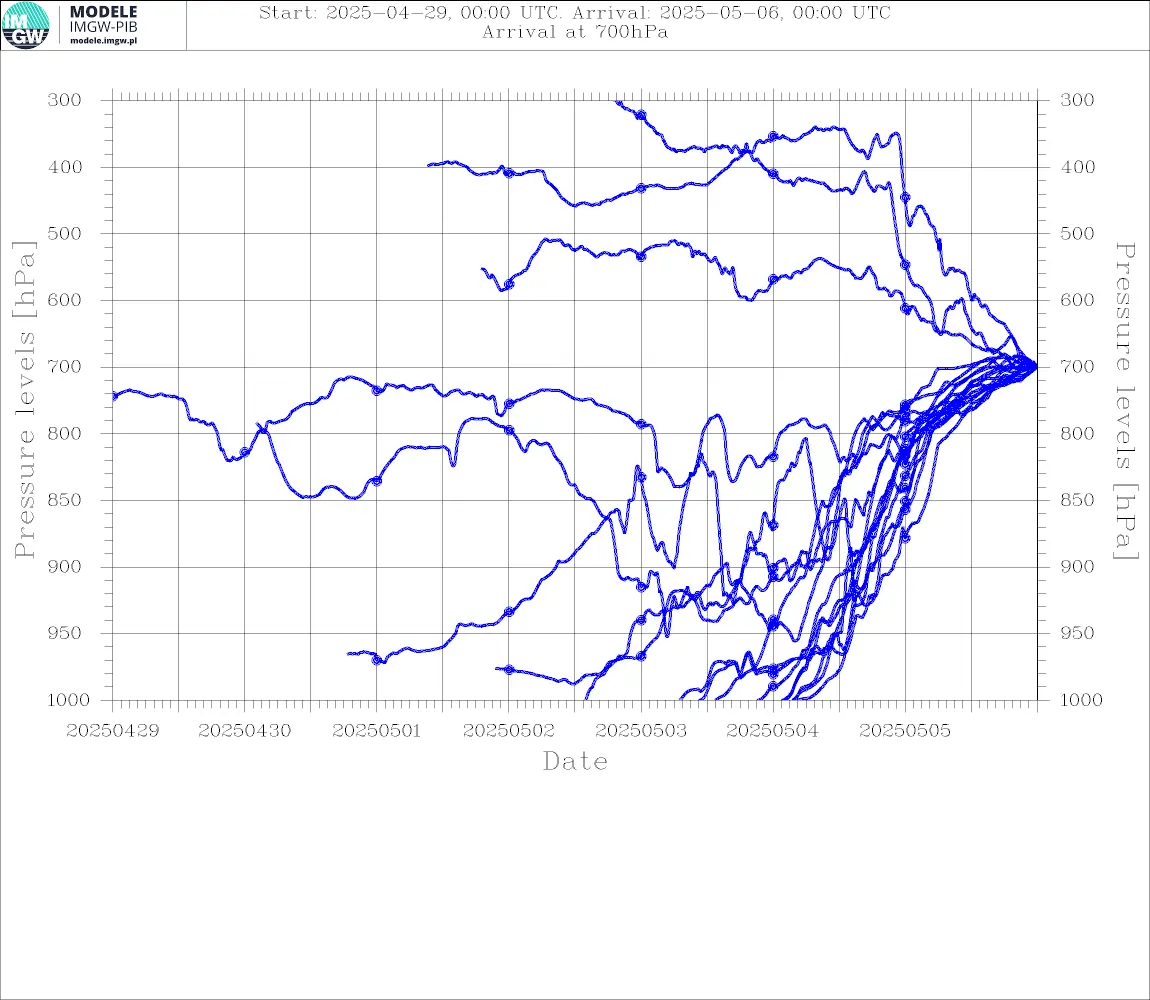Click the 20250503 date label
1150x1000 pixels.
point(641,731)
